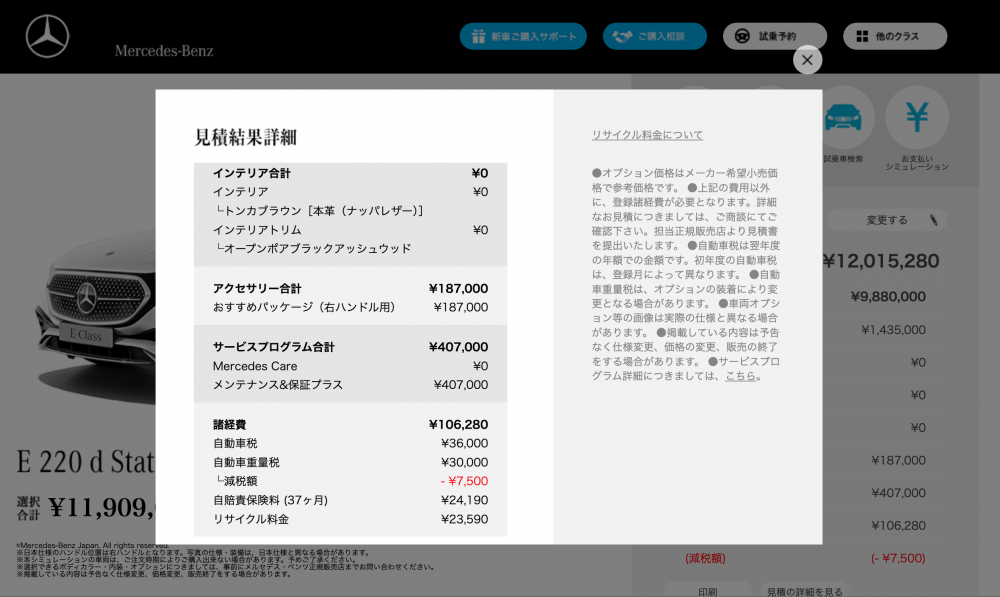Open こちら link for service program details
1000x597 pixels.
click(x=740, y=376)
